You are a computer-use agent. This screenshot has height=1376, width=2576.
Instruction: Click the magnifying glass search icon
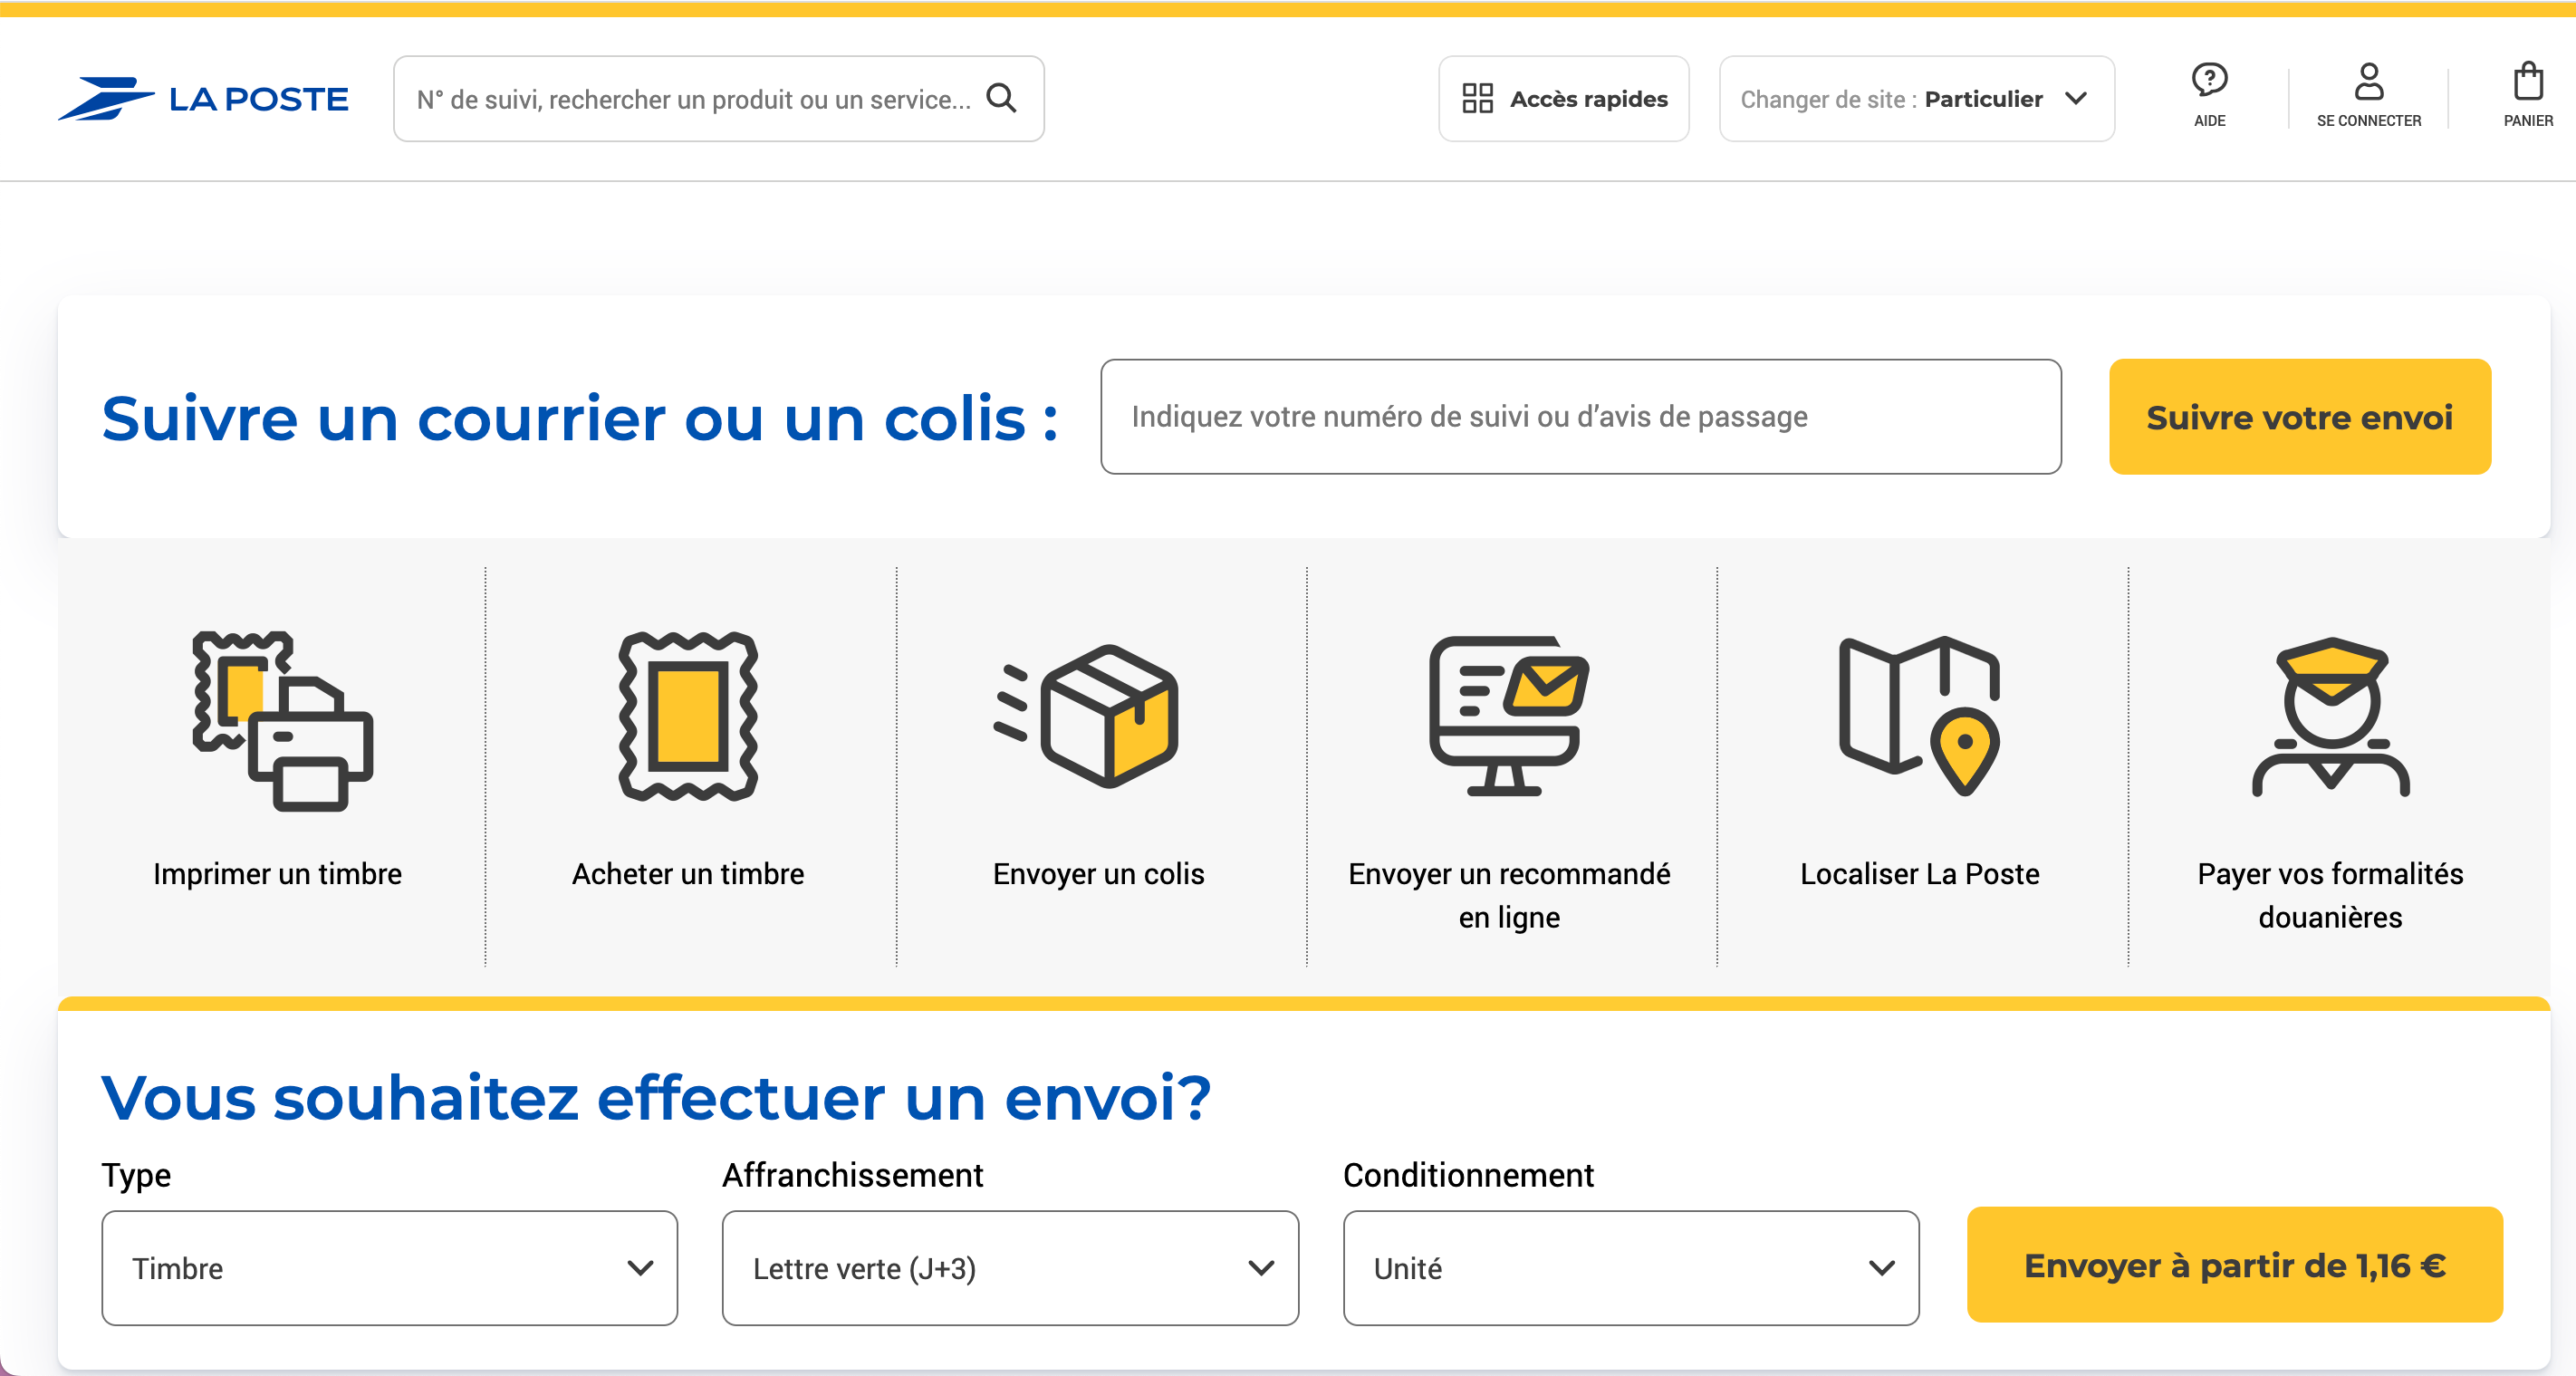tap(1002, 98)
